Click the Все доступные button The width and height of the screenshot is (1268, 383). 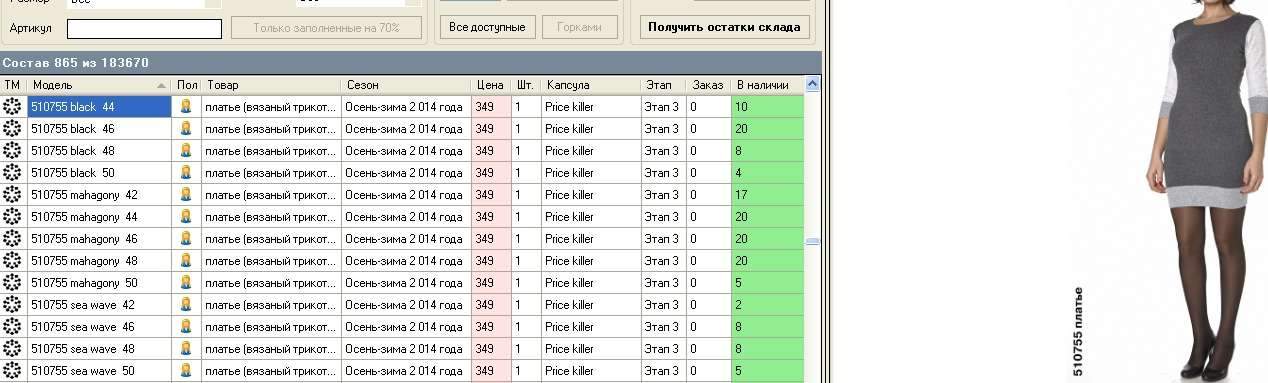(487, 27)
